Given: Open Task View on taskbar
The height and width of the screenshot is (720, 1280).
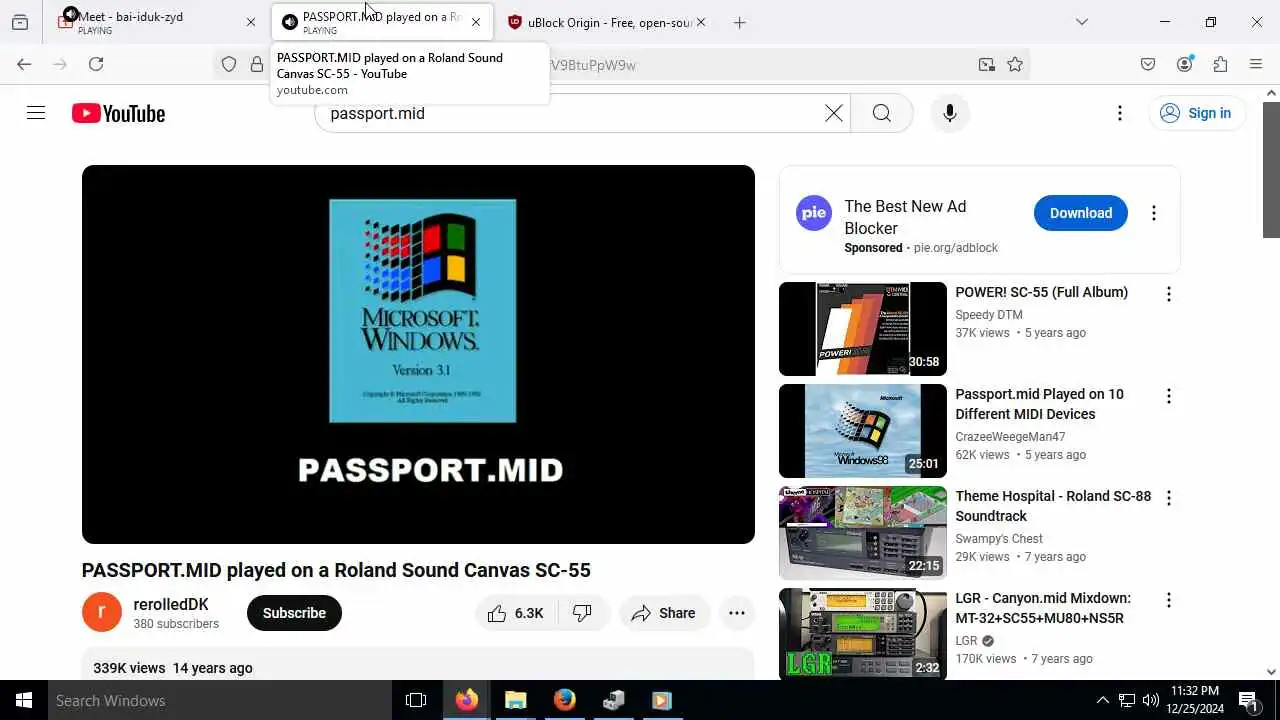Looking at the screenshot, I should tap(416, 700).
